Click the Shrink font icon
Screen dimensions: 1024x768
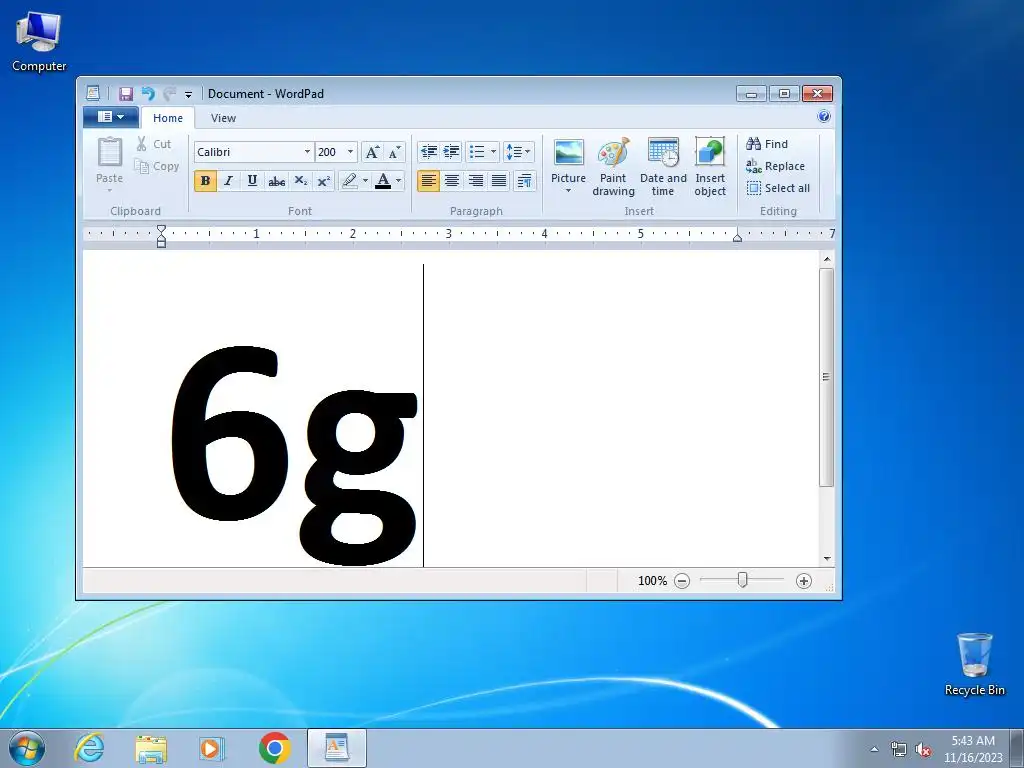[x=394, y=152]
